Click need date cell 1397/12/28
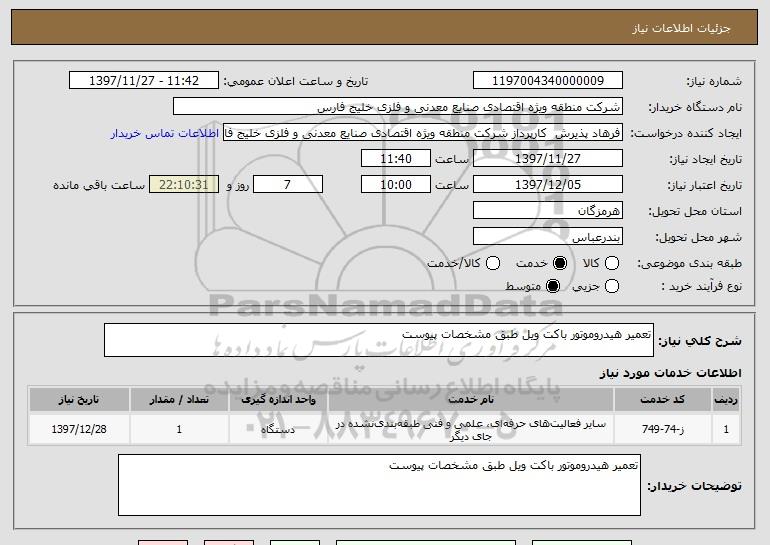Viewport: 770px width, 545px height. [79, 429]
